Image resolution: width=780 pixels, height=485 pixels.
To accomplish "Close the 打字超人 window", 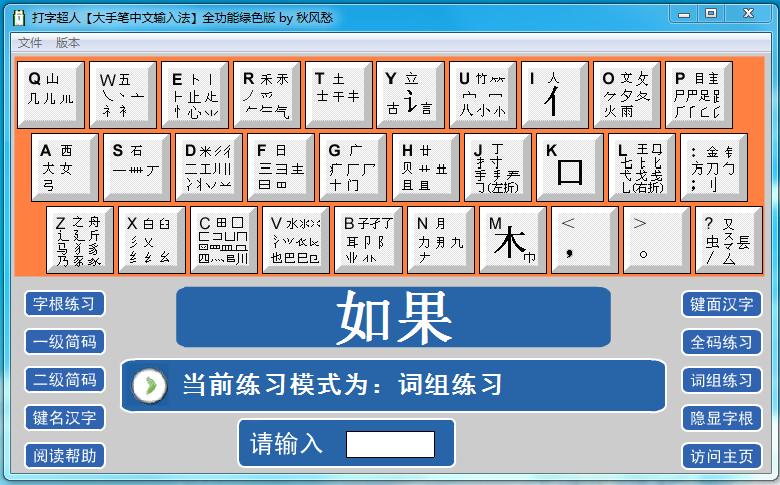I will pos(748,14).
